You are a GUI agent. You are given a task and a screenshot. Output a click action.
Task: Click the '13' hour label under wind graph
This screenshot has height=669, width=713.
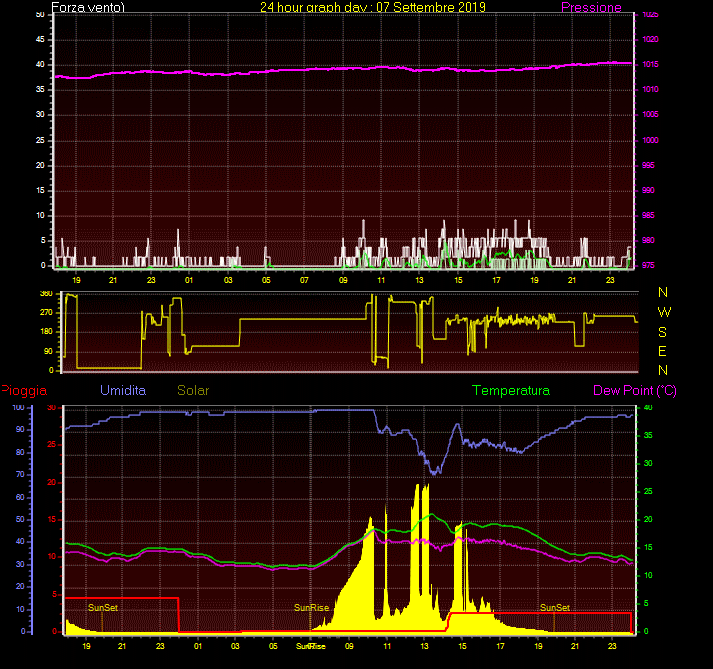(x=419, y=280)
